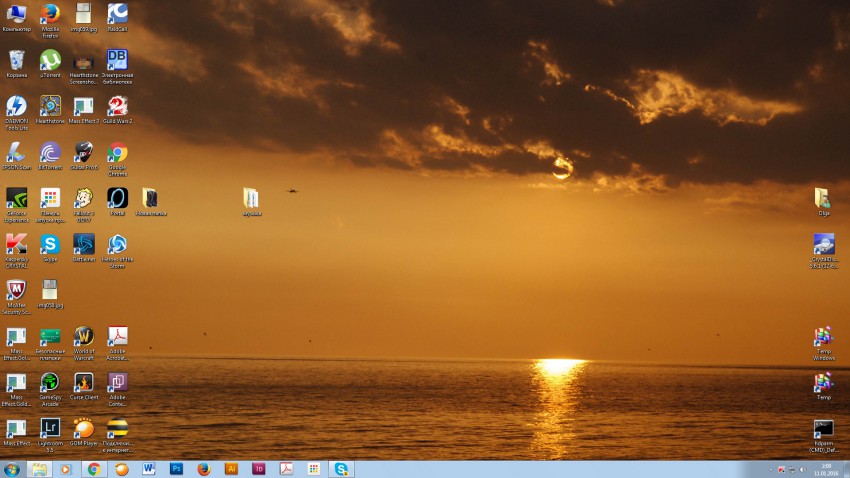The height and width of the screenshot is (478, 850).
Task: Open the Hearthstone game shortcut
Action: coord(50,105)
